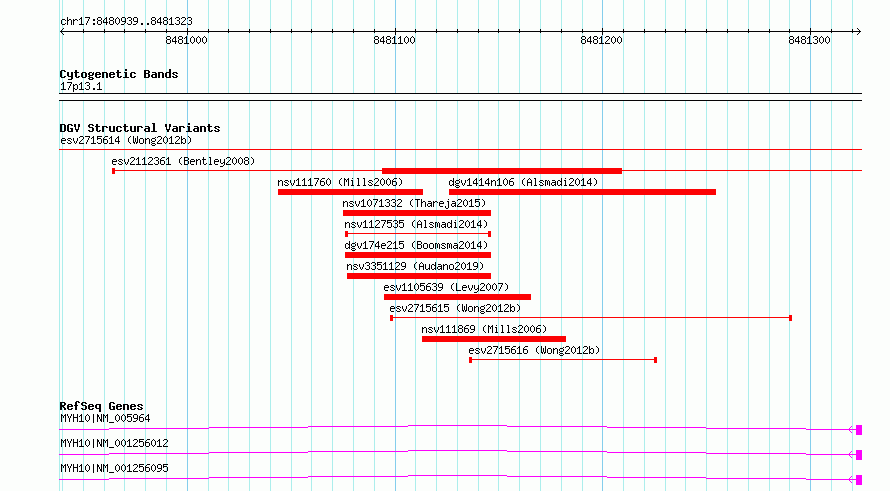Image resolution: width=890 pixels, height=491 pixels.
Task: Select the MYH10|NM_001256095 transcript label
Action: click(x=114, y=468)
